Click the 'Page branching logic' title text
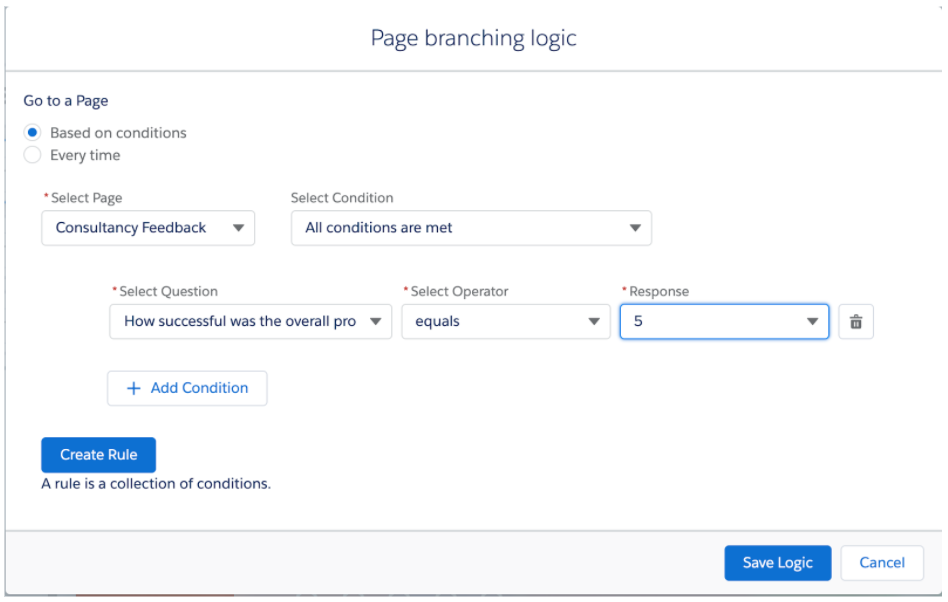This screenshot has width=948, height=602. point(473,38)
